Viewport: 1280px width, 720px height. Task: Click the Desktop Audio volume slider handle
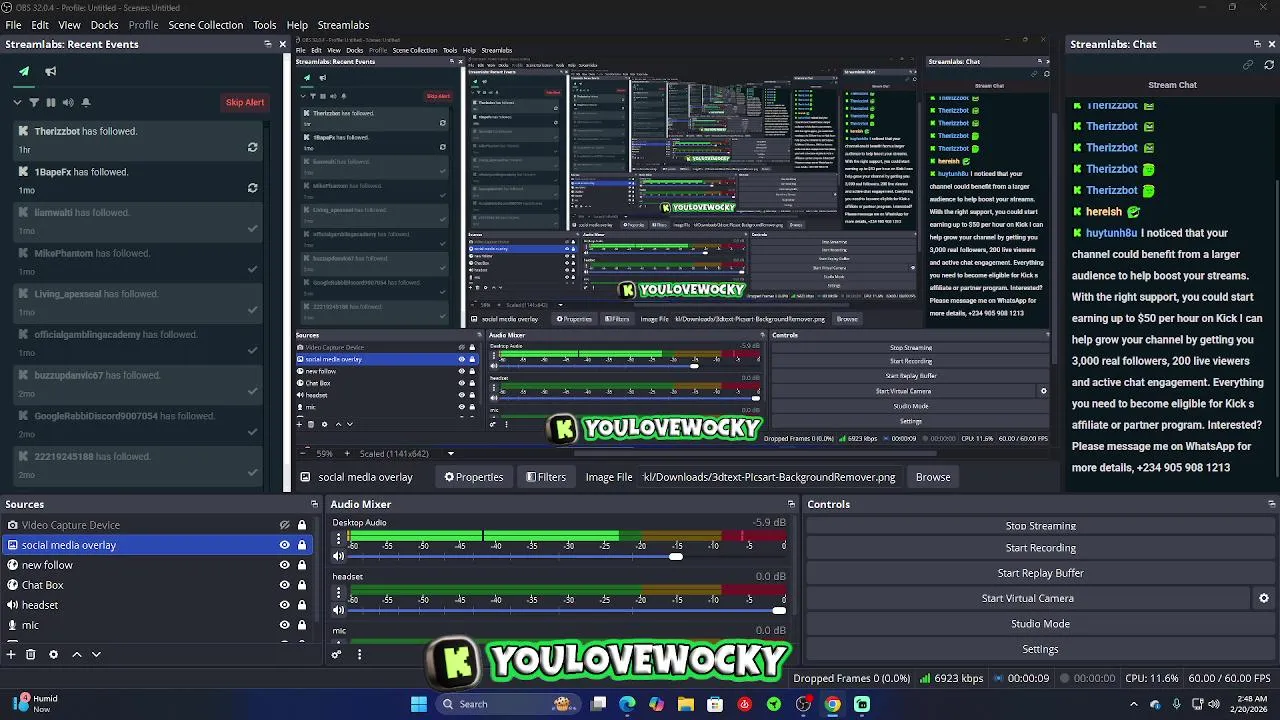click(676, 556)
